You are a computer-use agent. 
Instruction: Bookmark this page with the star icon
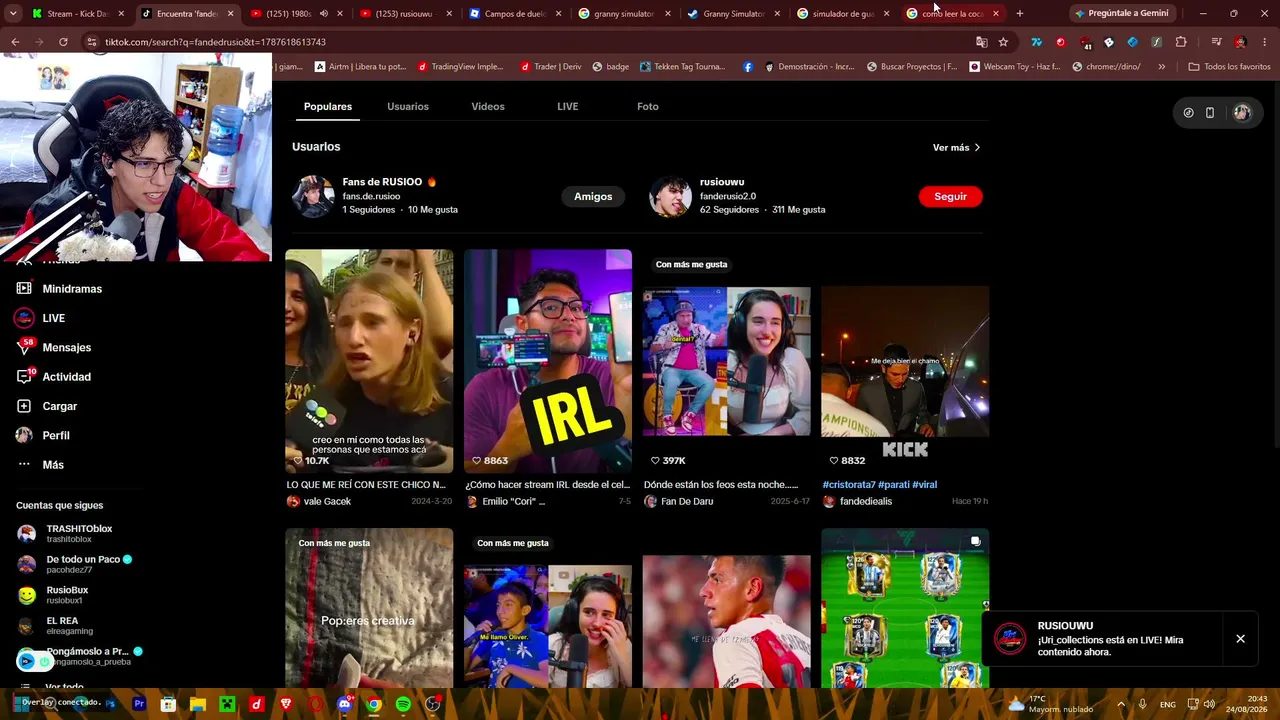pos(1003,42)
